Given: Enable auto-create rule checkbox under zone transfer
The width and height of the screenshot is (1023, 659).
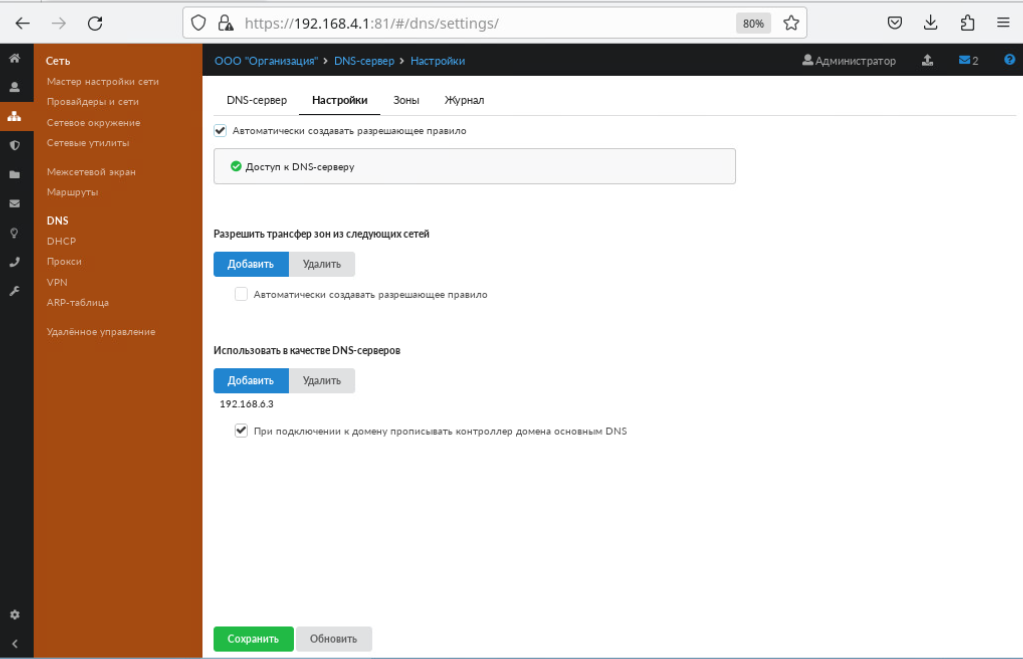Looking at the screenshot, I should (241, 295).
